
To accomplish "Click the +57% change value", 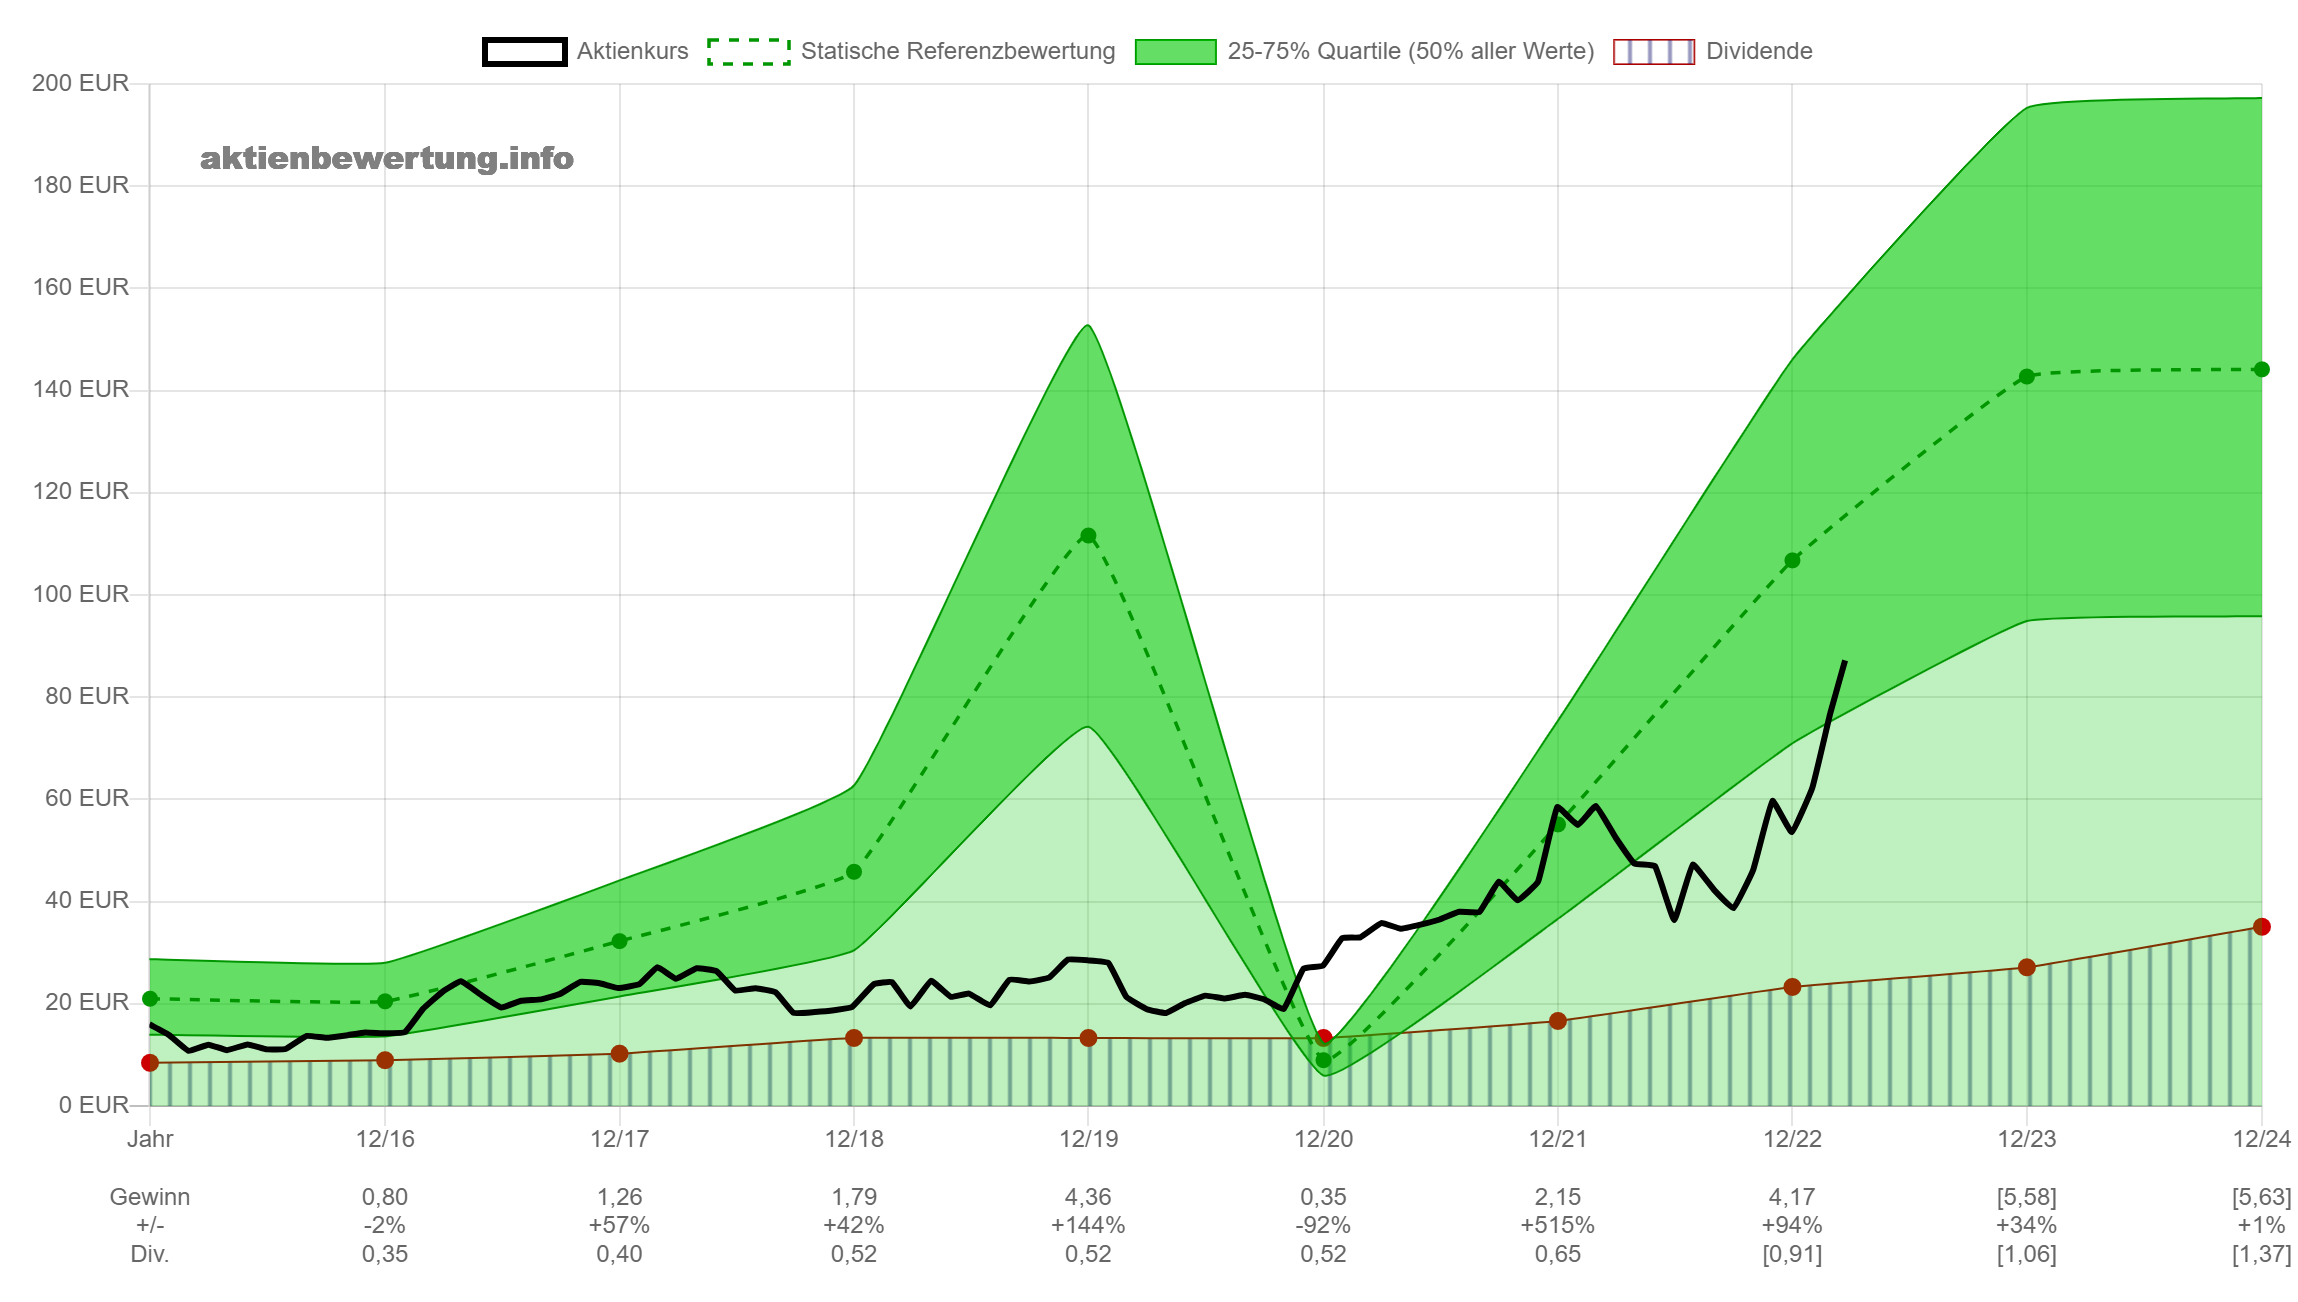I will click(619, 1225).
